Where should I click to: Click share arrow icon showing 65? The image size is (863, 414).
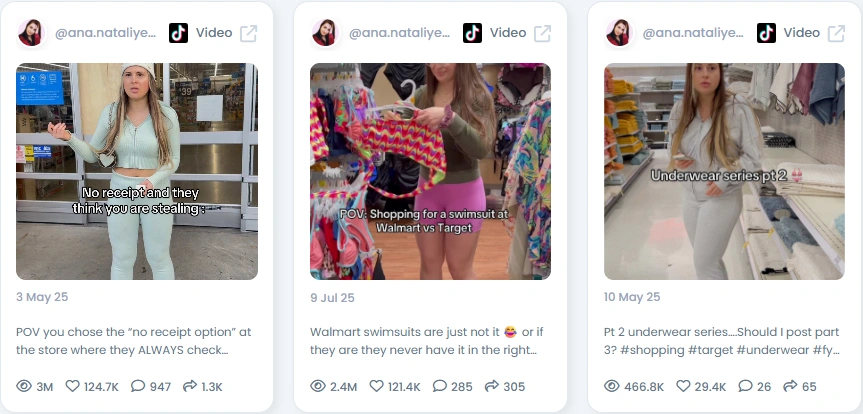[x=790, y=386]
